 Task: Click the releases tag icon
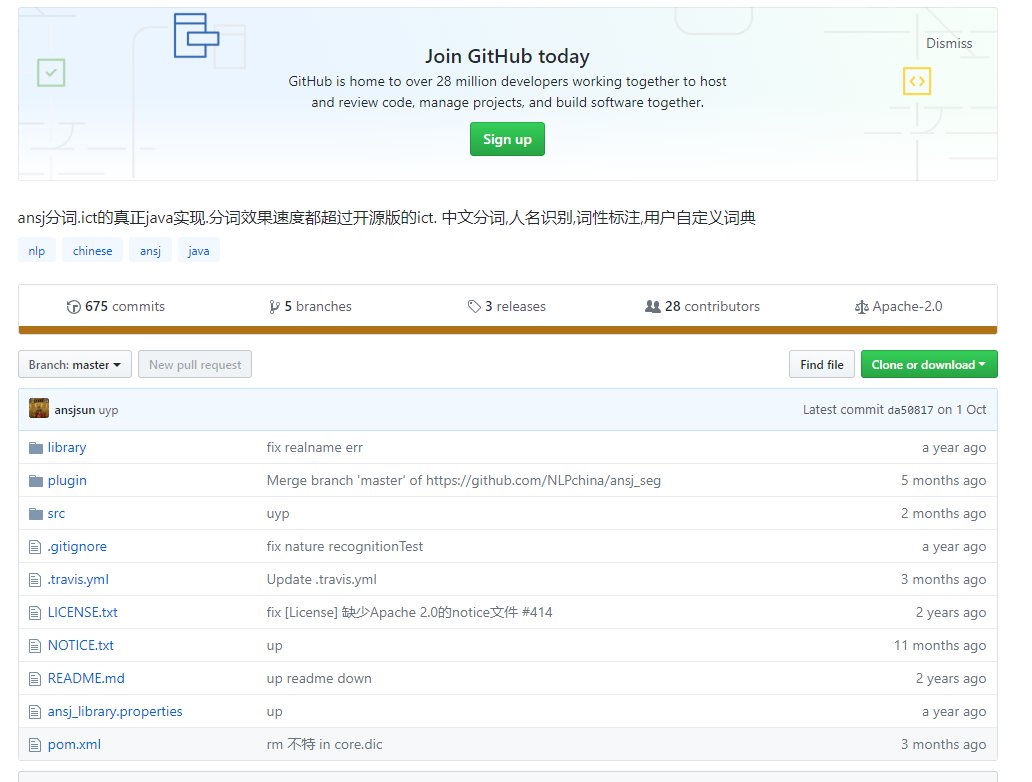pyautogui.click(x=474, y=306)
